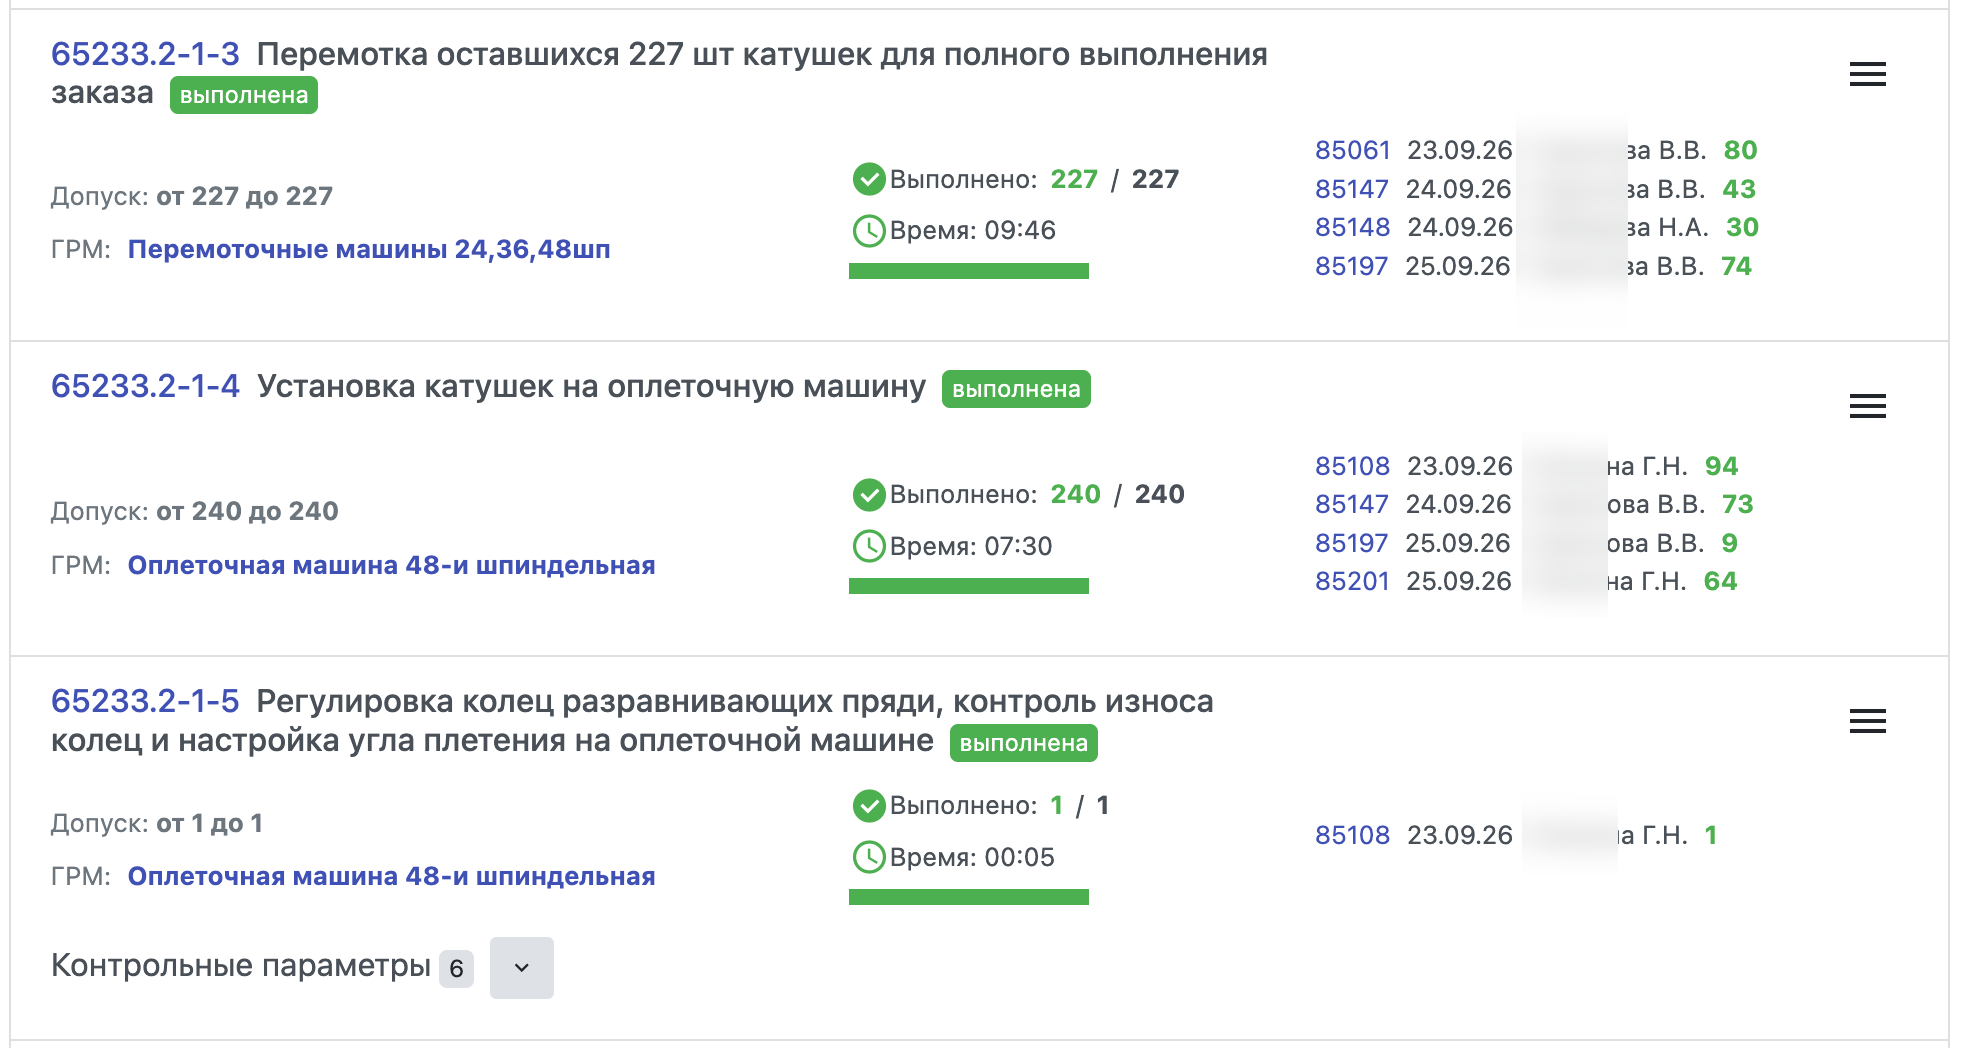
Task: Open record 85147 with quantity 43
Action: pyautogui.click(x=1351, y=189)
